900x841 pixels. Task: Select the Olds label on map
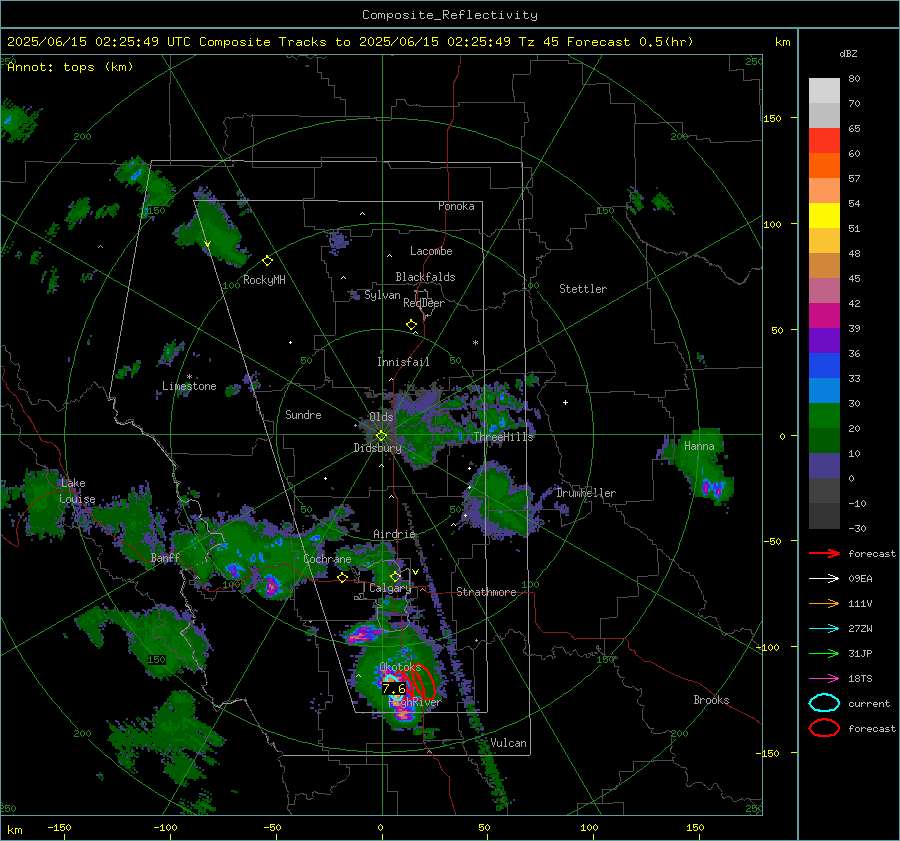(381, 417)
